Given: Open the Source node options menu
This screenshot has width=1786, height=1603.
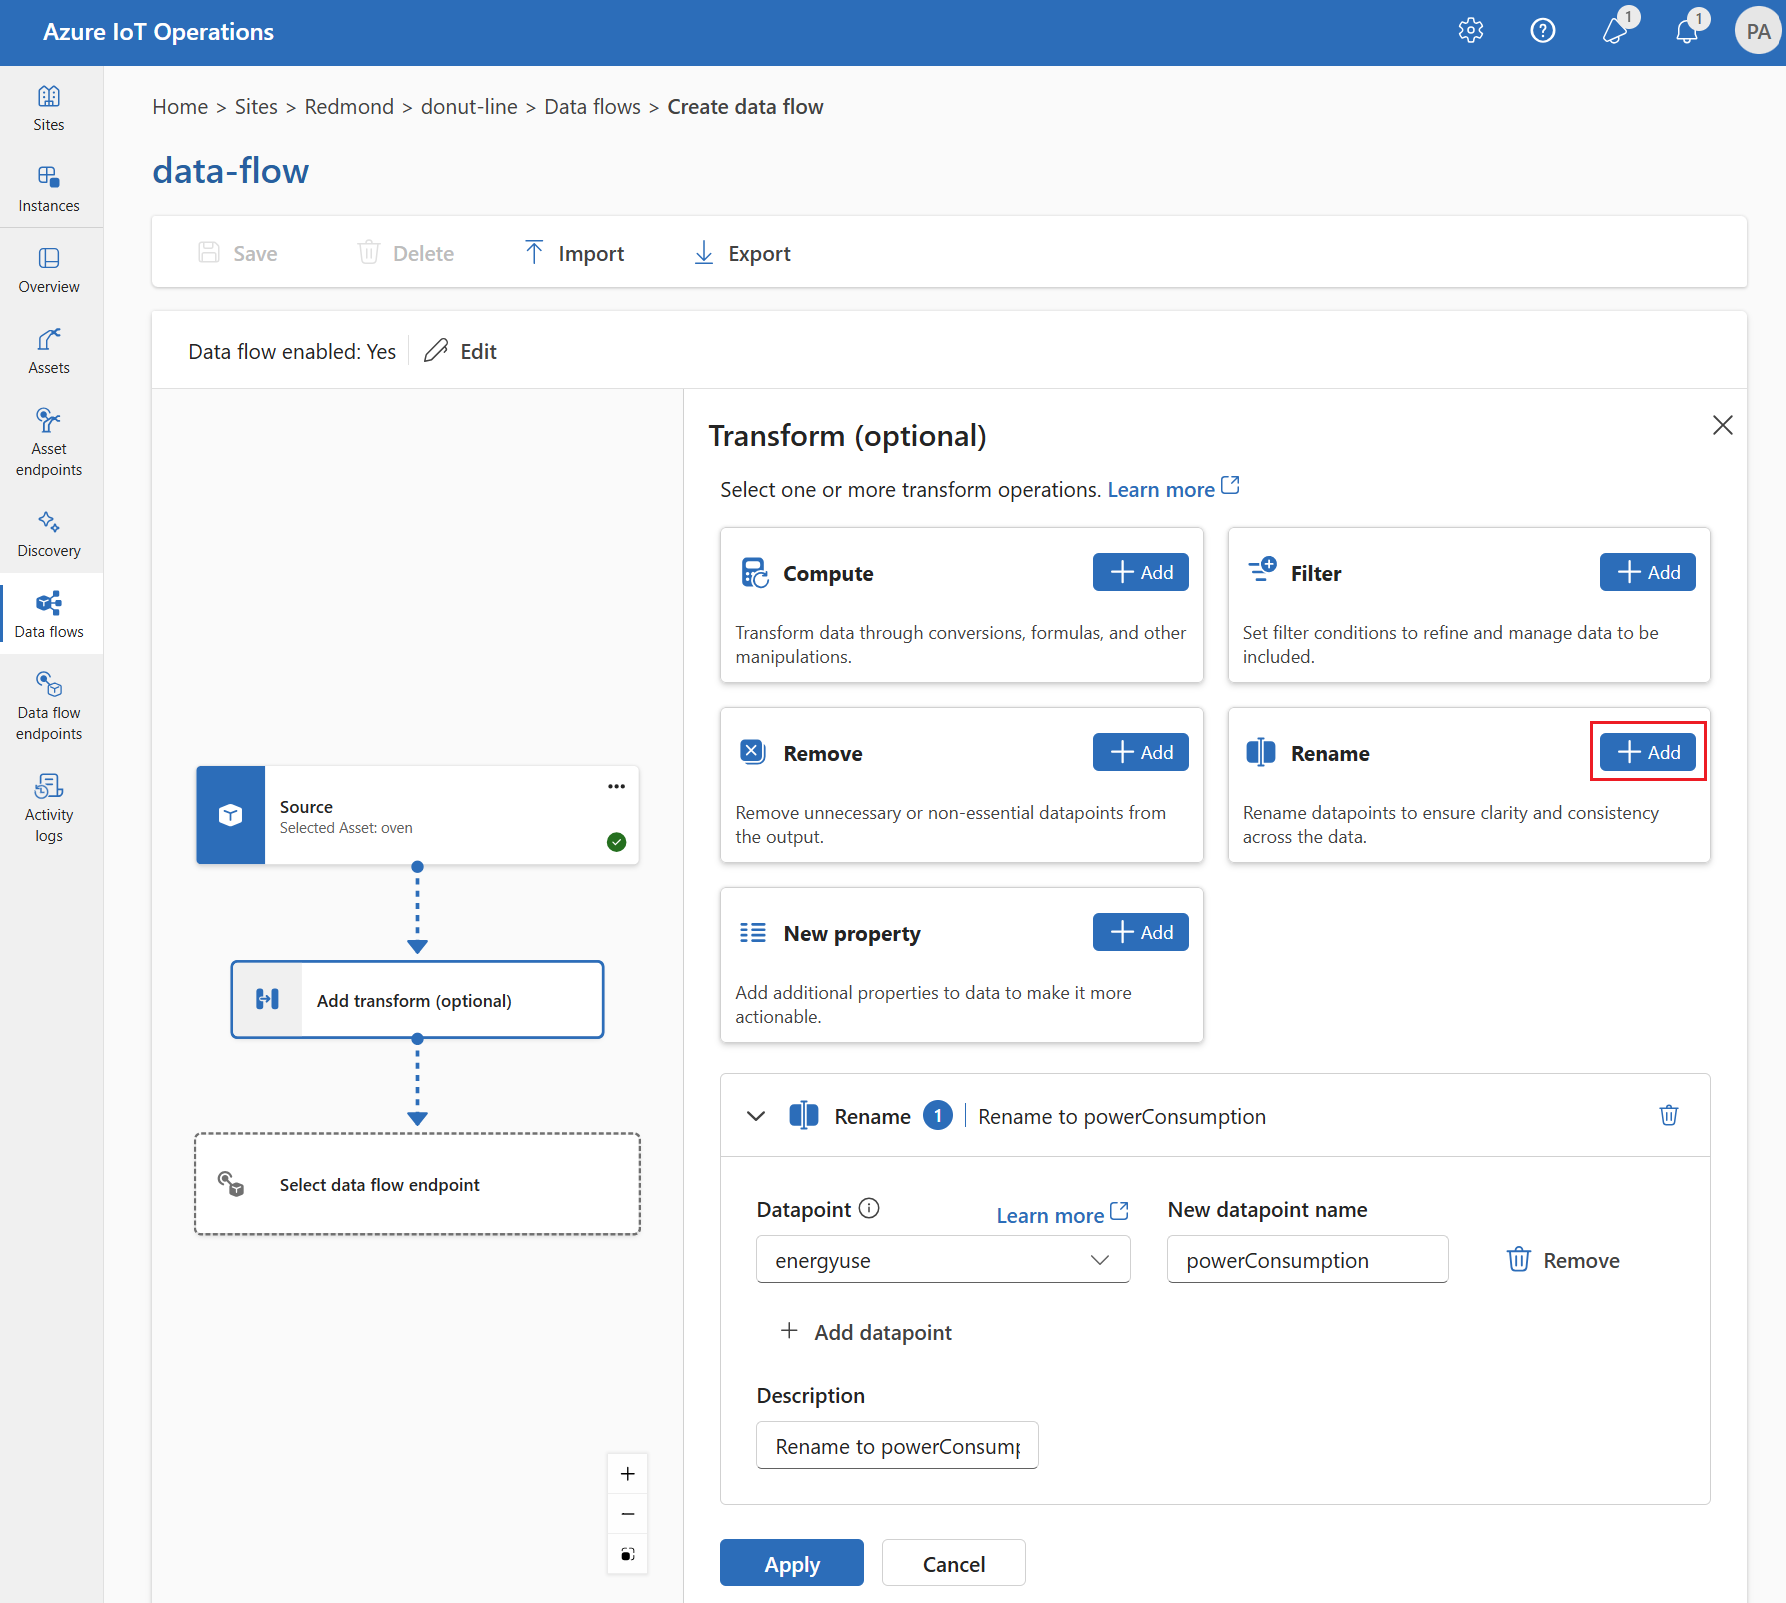Looking at the screenshot, I should 616,786.
